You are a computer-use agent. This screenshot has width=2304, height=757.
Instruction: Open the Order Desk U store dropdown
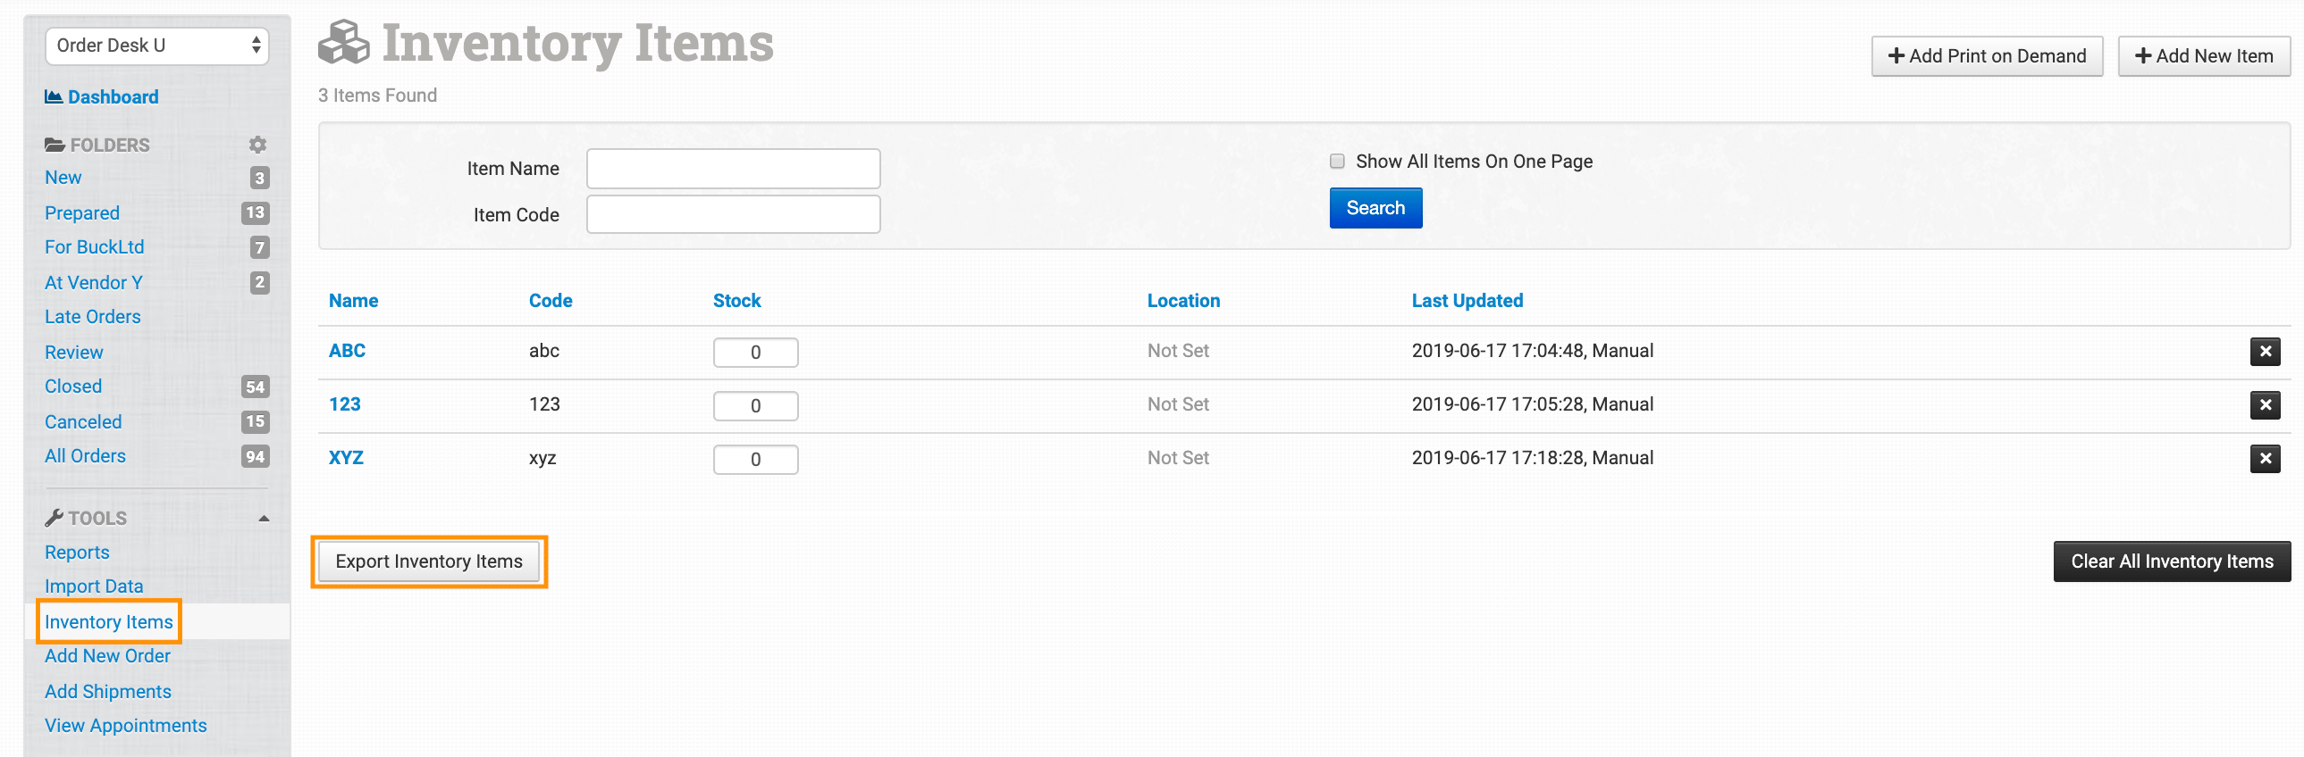[157, 45]
